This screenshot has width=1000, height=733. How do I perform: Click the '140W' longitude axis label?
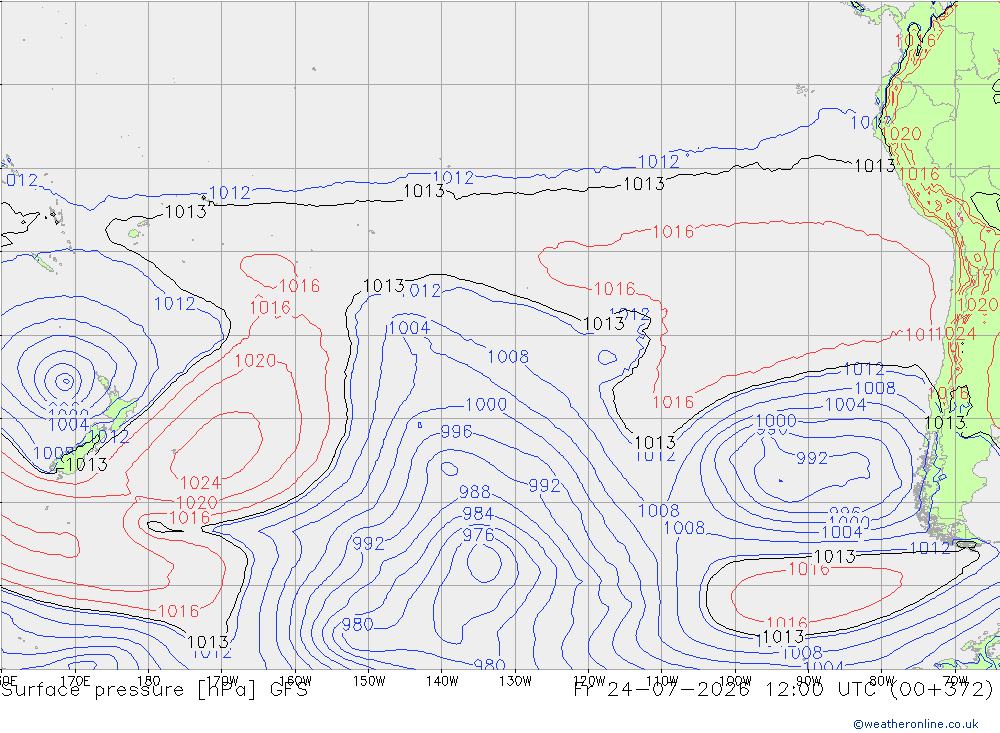click(x=442, y=681)
